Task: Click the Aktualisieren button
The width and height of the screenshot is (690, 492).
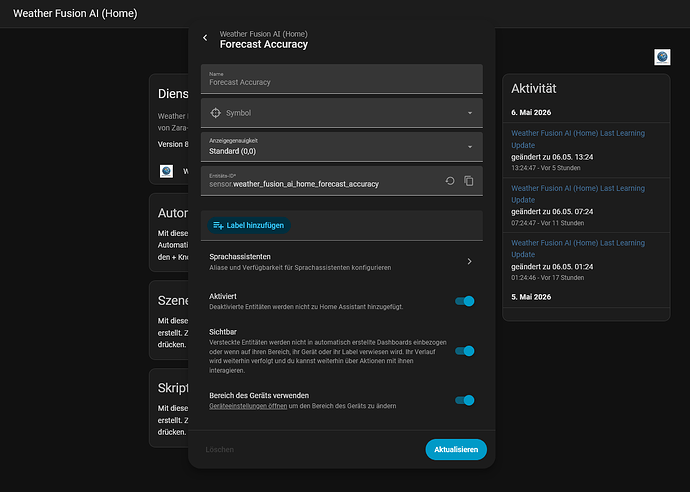Action: (456, 449)
